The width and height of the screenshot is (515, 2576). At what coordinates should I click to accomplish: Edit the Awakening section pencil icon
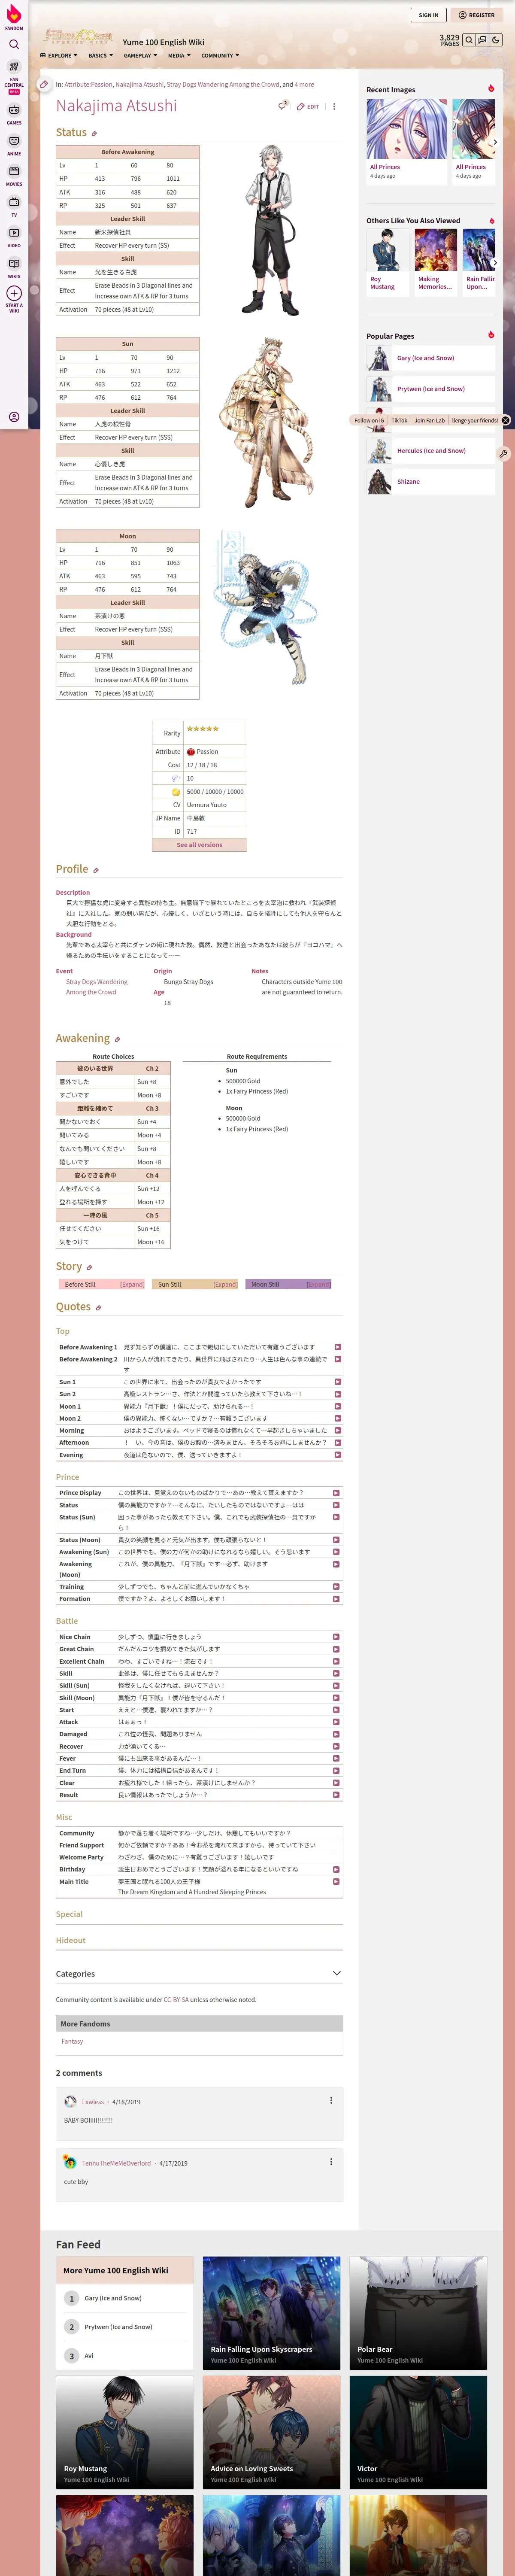[x=117, y=1040]
